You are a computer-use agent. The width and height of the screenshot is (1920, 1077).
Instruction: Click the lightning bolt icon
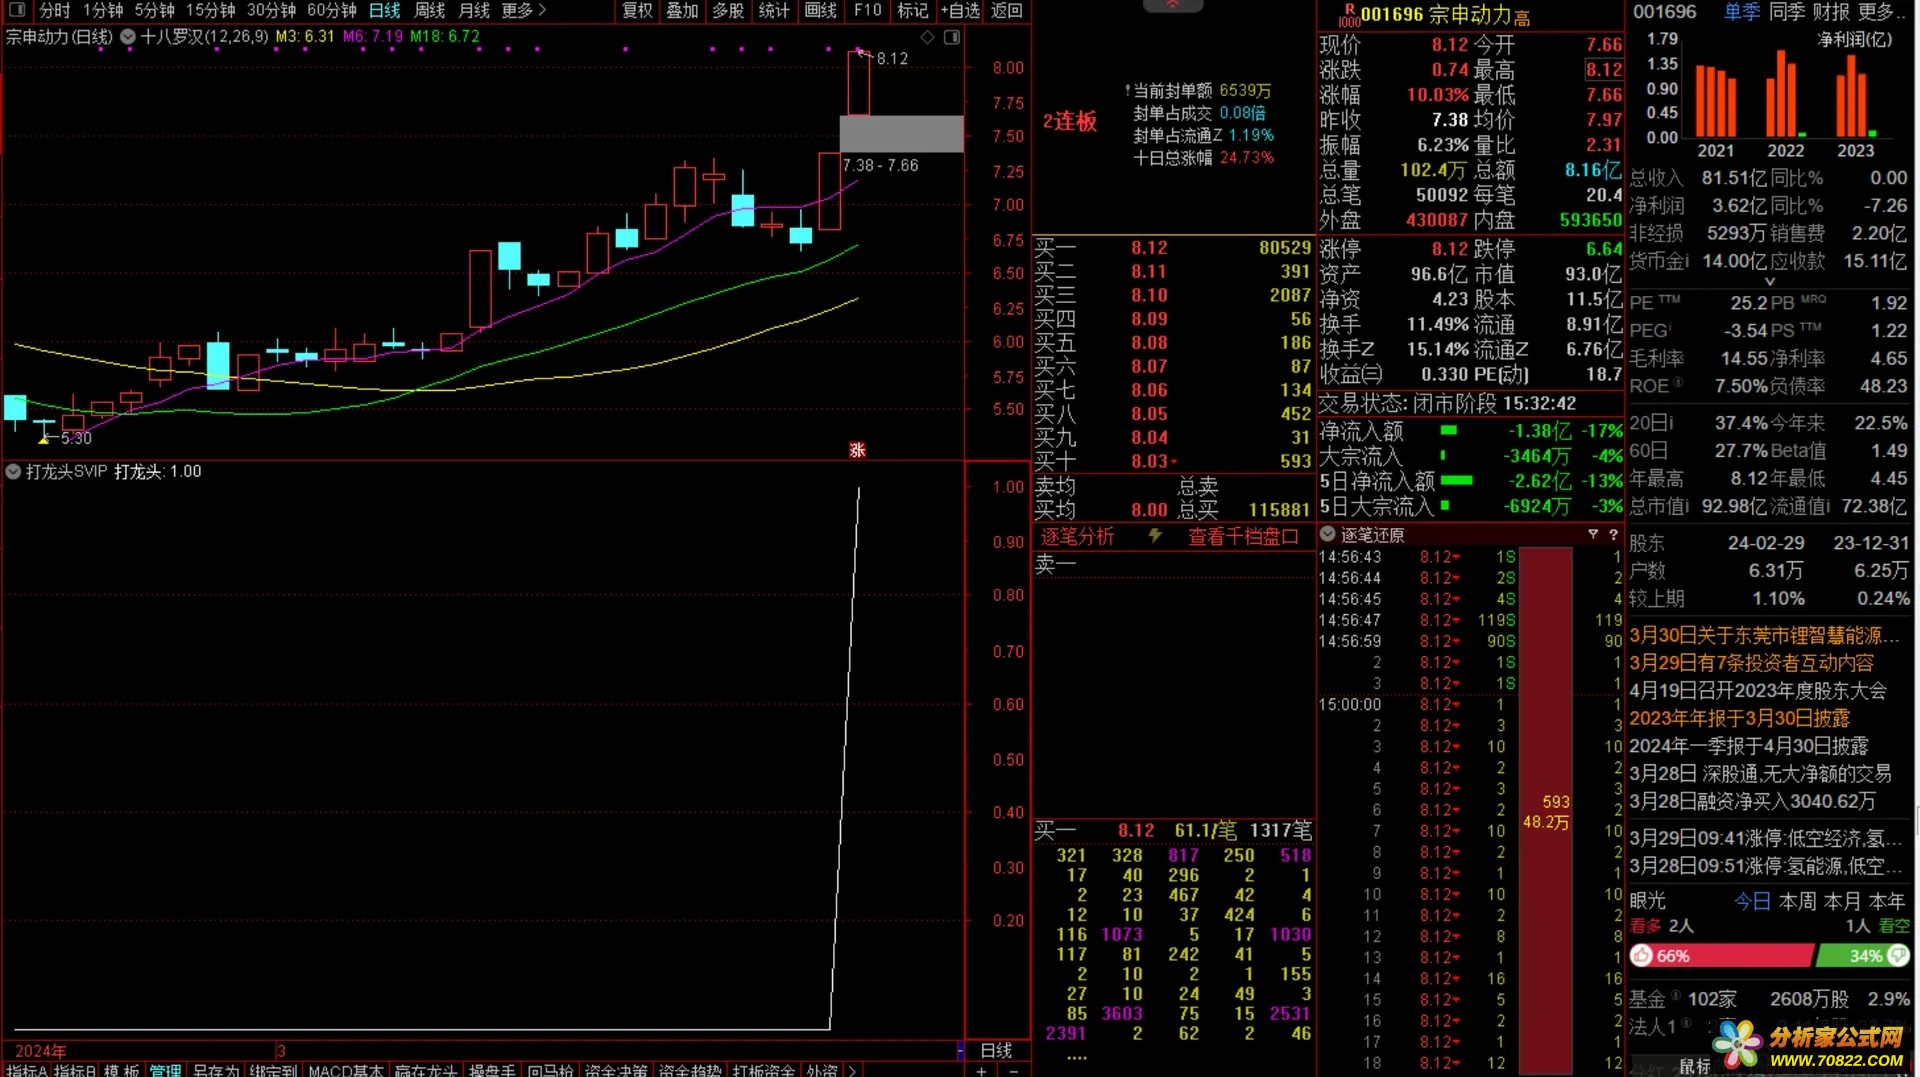1155,536
